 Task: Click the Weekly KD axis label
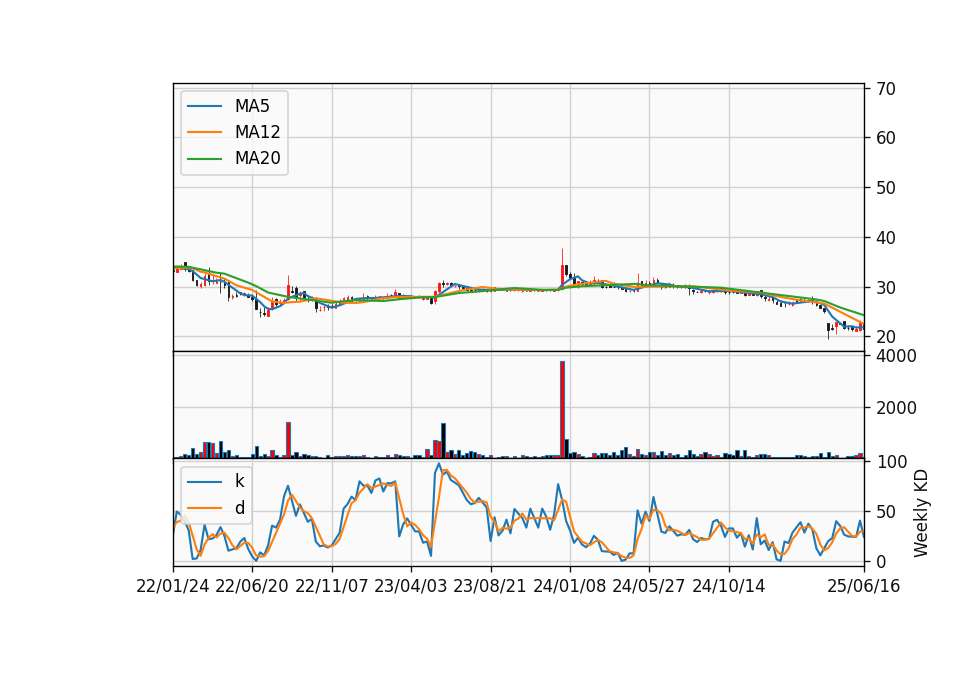click(921, 514)
